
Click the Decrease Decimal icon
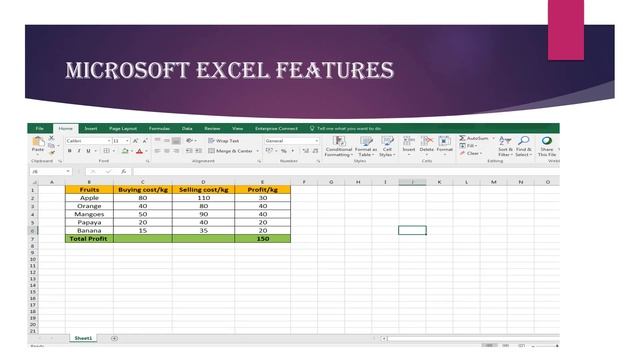click(x=315, y=151)
